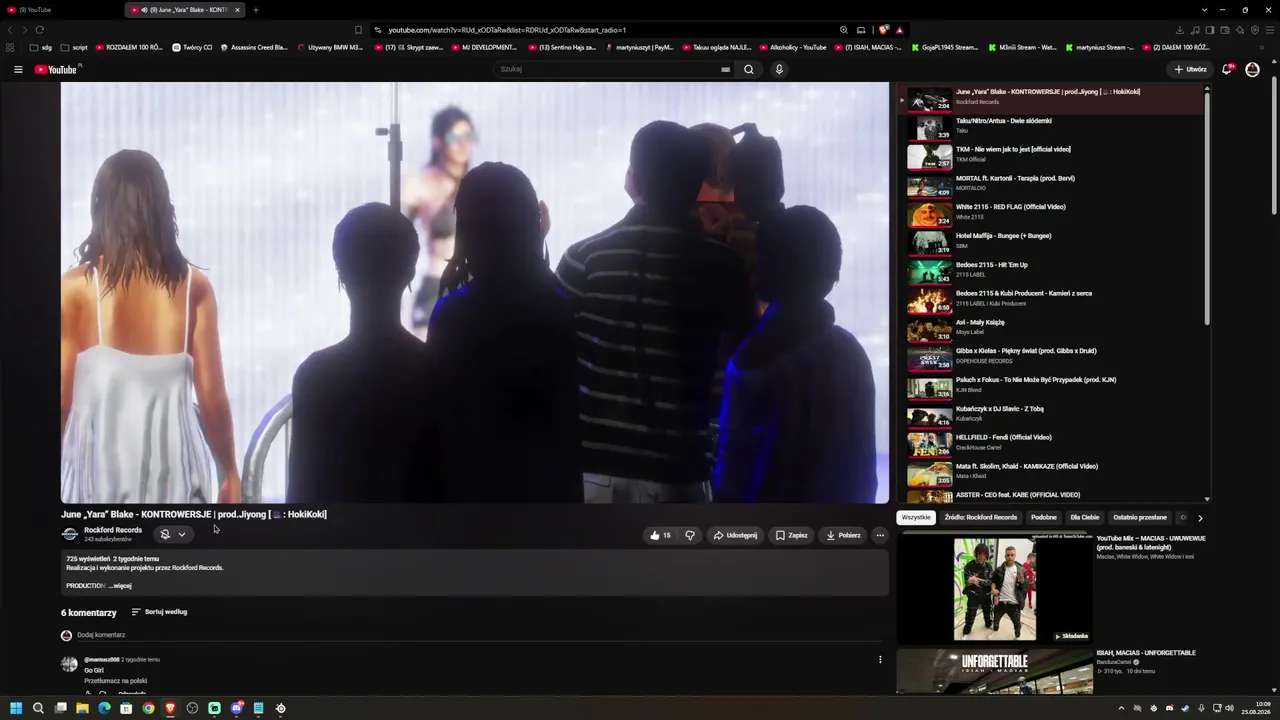The width and height of the screenshot is (1280, 720).
Task: Open Rockford Records channel avatar
Action: pyautogui.click(x=69, y=534)
